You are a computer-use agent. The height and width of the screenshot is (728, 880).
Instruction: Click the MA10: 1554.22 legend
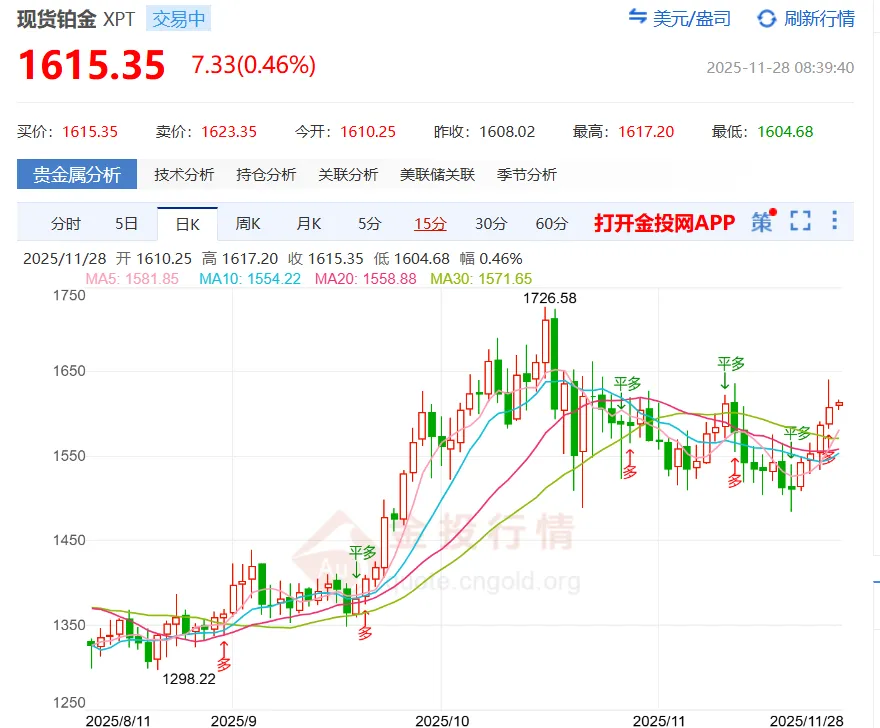250,278
